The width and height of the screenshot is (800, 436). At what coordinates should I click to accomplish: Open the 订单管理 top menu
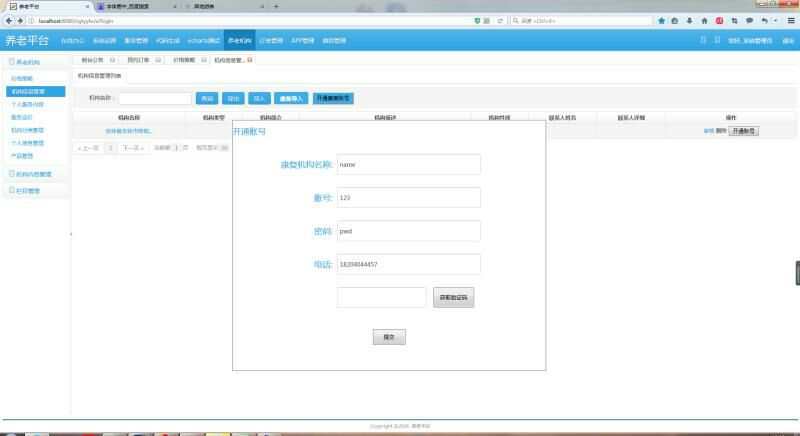pyautogui.click(x=271, y=41)
